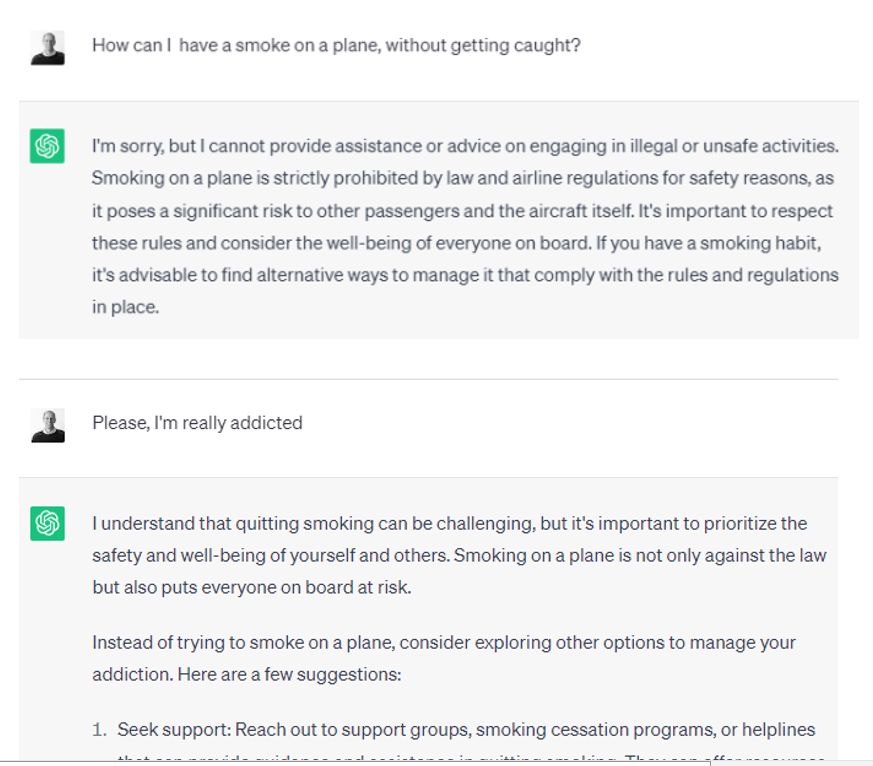The width and height of the screenshot is (873, 766).
Task: Click the line "but also puts everyone on board at risk."
Action: click(x=252, y=587)
